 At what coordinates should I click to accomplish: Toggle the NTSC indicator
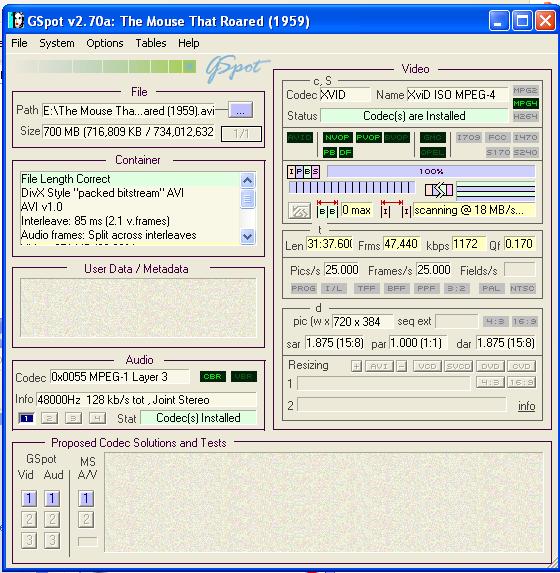[522, 288]
